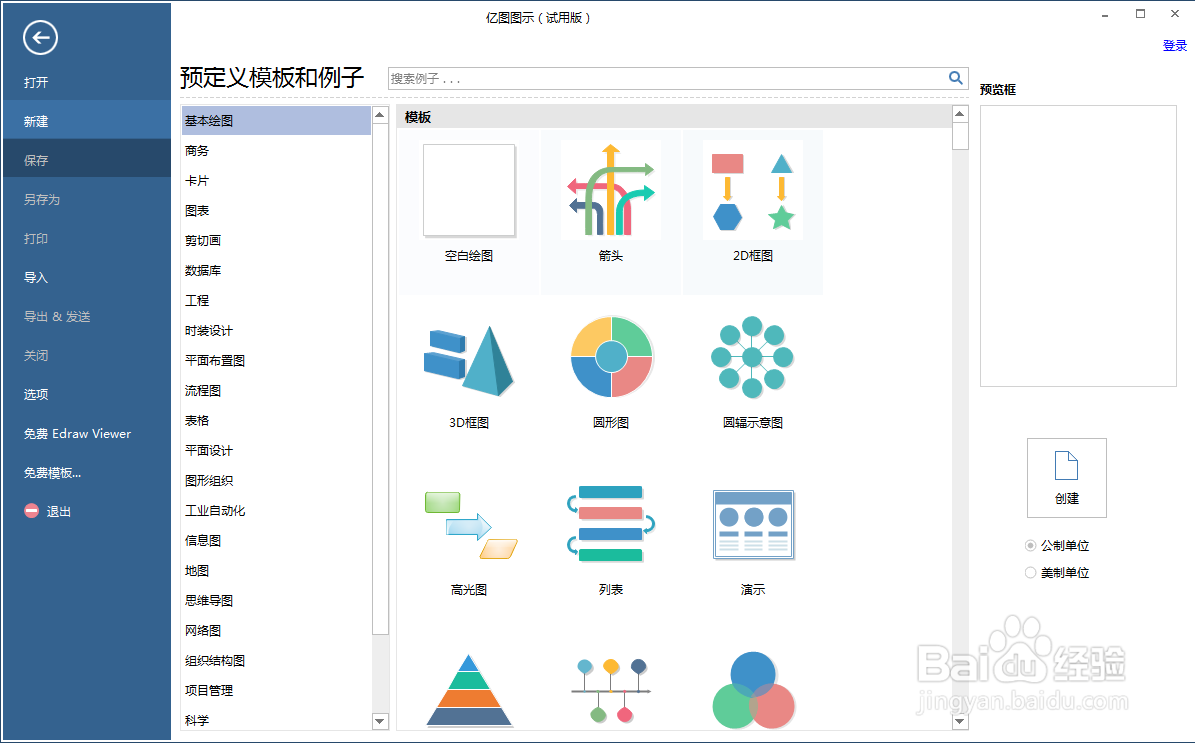Click category list scroll-up arrow

pyautogui.click(x=380, y=114)
